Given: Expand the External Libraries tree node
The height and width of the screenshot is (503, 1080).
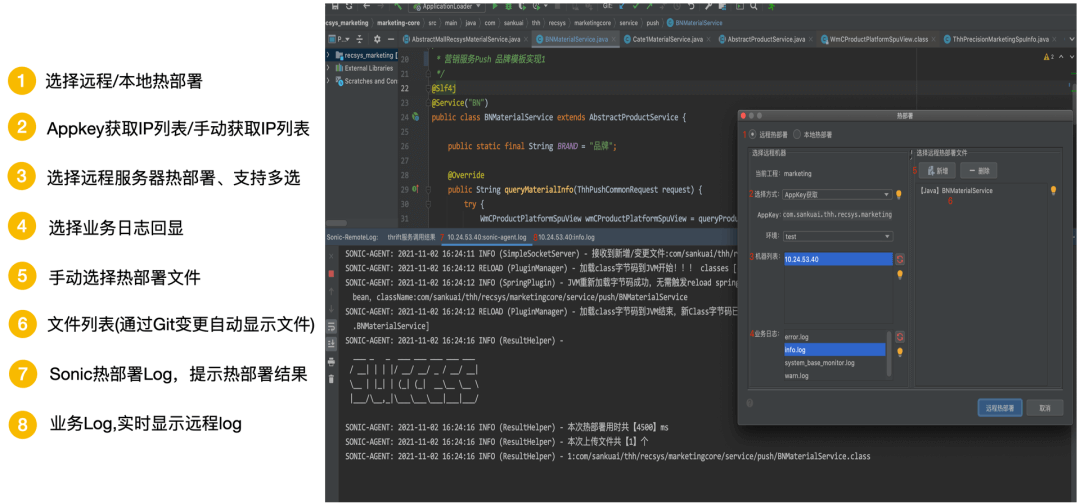Looking at the screenshot, I should [327, 68].
